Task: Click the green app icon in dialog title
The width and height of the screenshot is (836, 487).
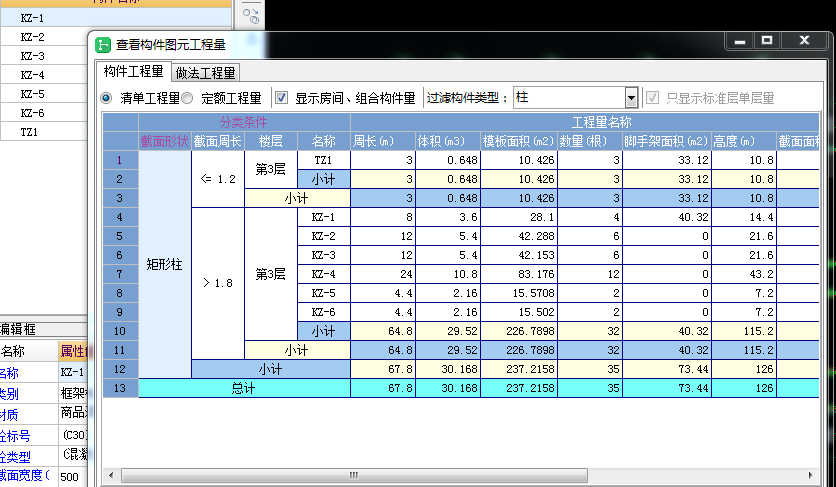Action: [103, 45]
